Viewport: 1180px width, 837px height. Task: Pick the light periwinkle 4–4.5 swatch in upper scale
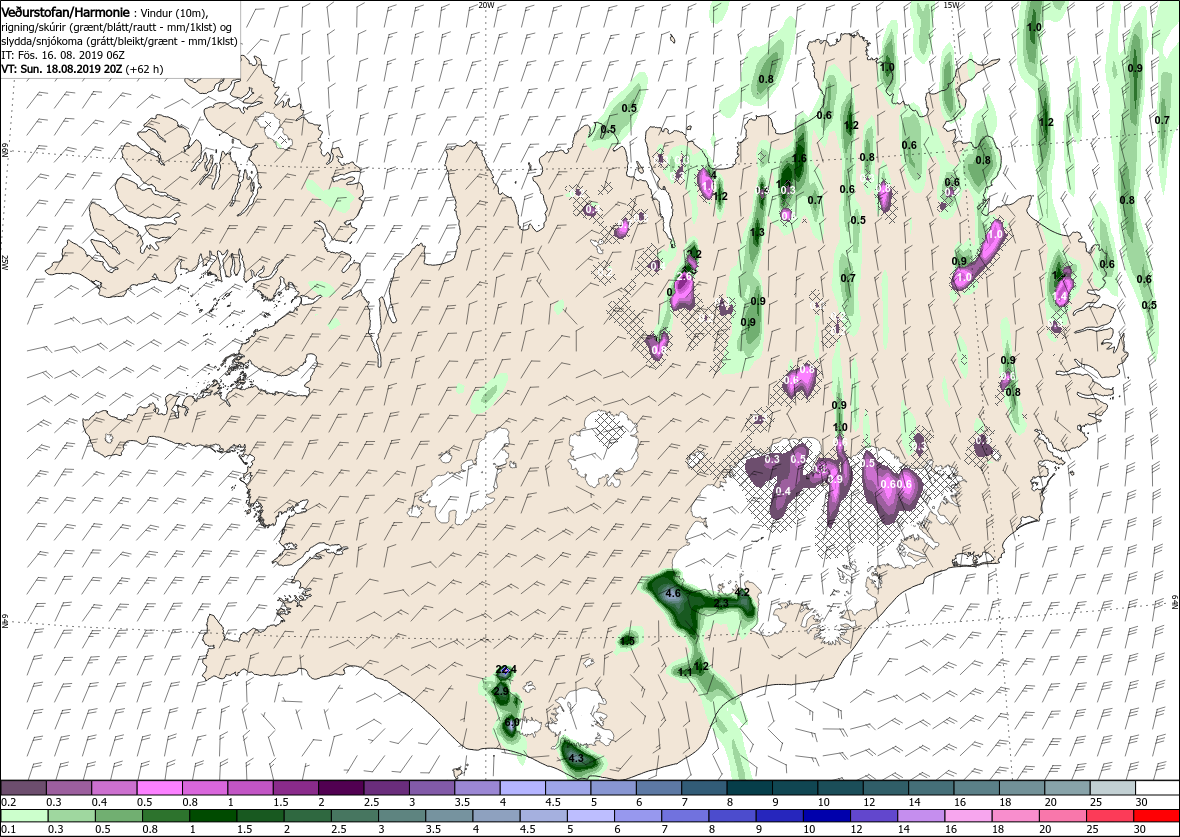pyautogui.click(x=522, y=787)
